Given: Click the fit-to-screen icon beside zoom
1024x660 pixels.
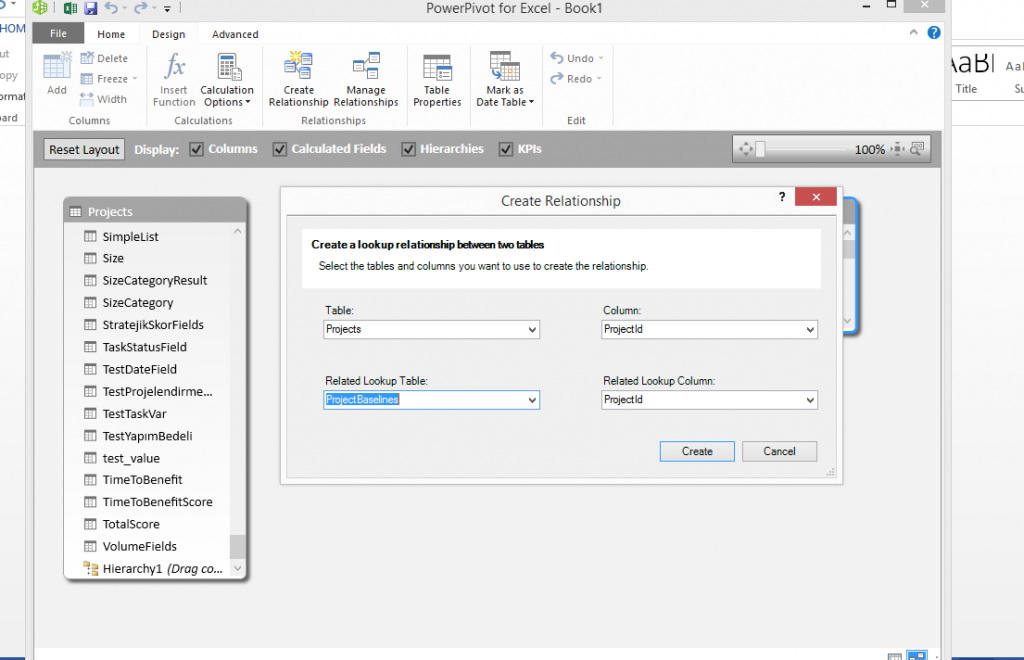Looking at the screenshot, I should tap(898, 149).
